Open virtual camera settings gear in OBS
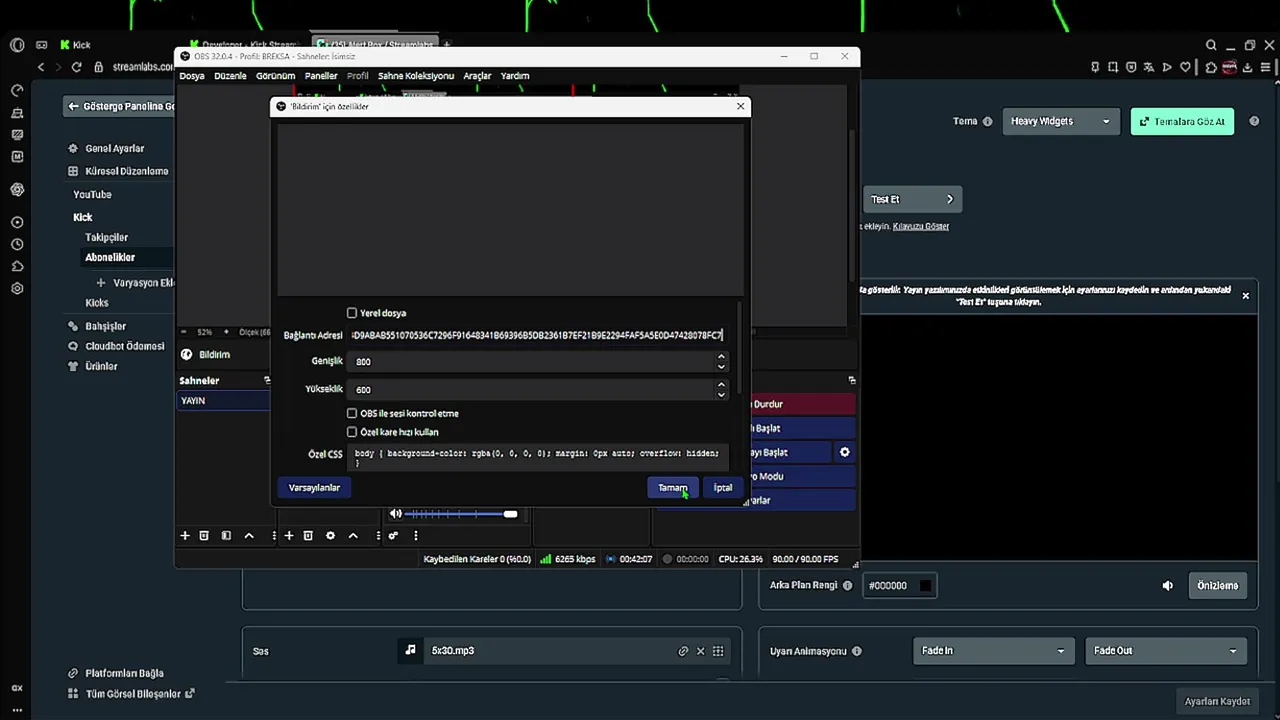Screen dimensions: 1280x720 click(845, 452)
